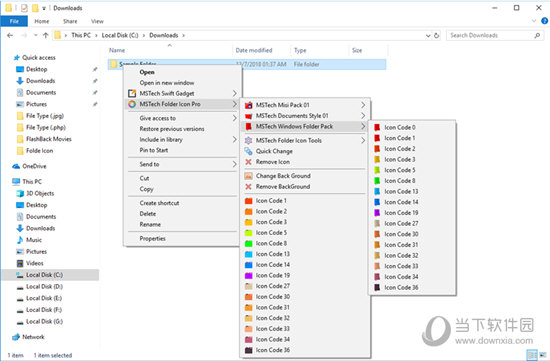This screenshot has height=361, width=550.
Task: Click the dark flag icon of Icon Code 36 in right submenu
Action: pos(377,287)
